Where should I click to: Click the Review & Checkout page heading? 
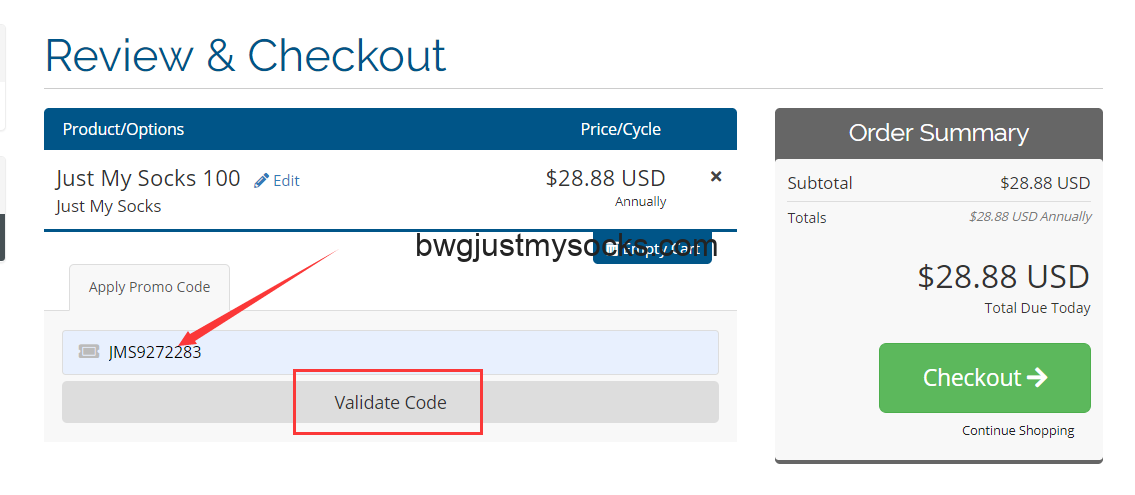tap(245, 55)
